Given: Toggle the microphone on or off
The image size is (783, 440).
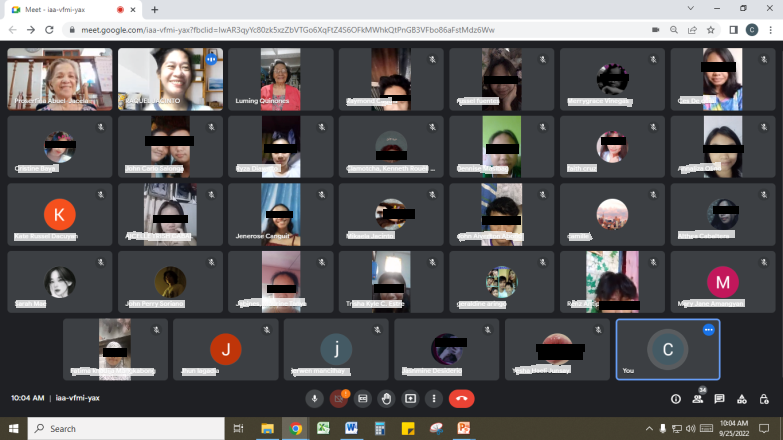Looking at the screenshot, I should pos(314,398).
